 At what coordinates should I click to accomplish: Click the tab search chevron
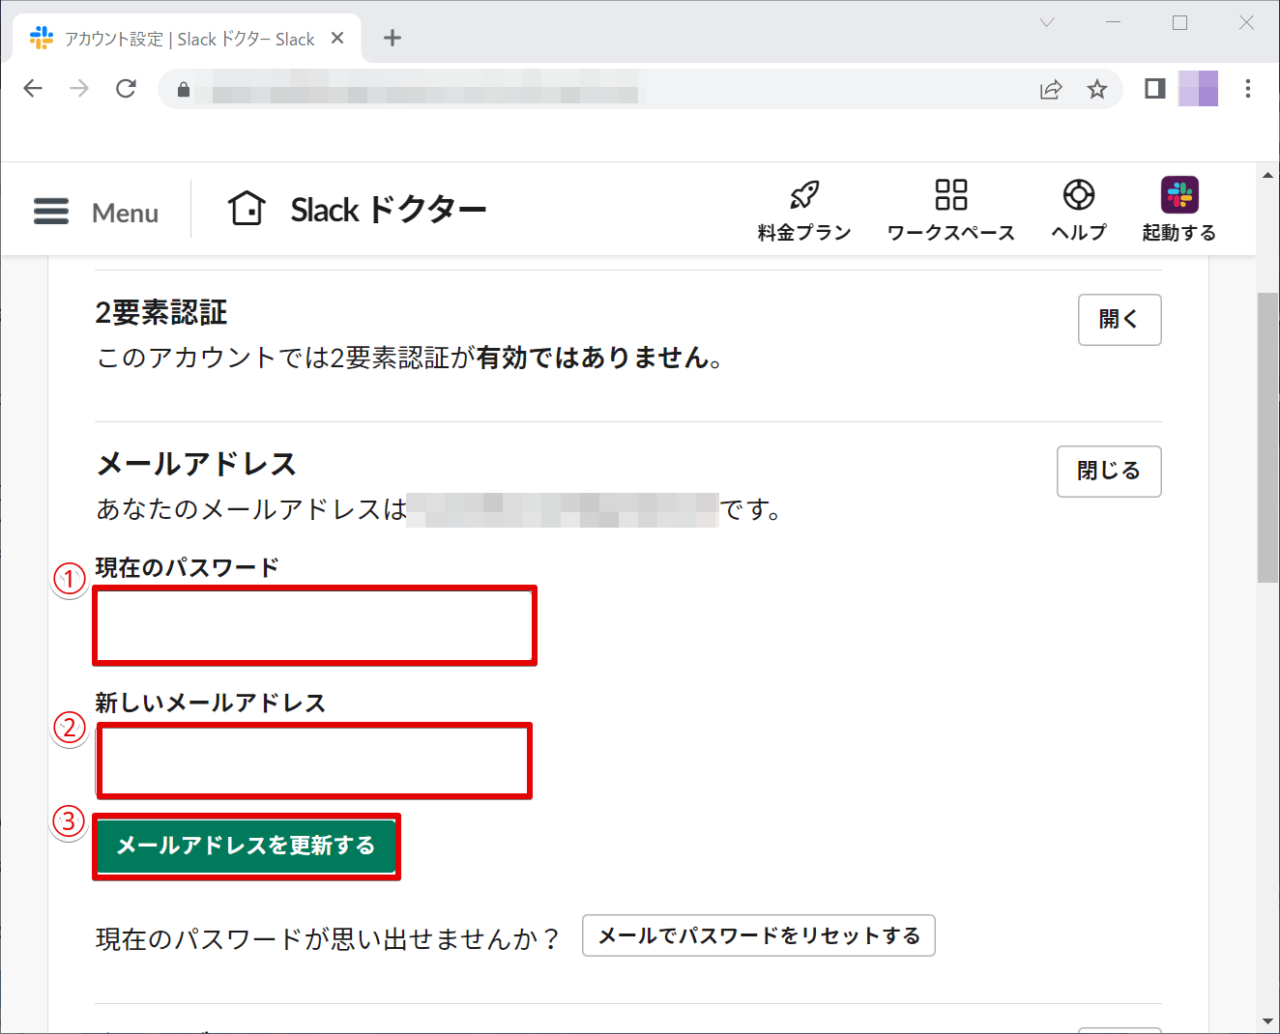tap(1047, 23)
